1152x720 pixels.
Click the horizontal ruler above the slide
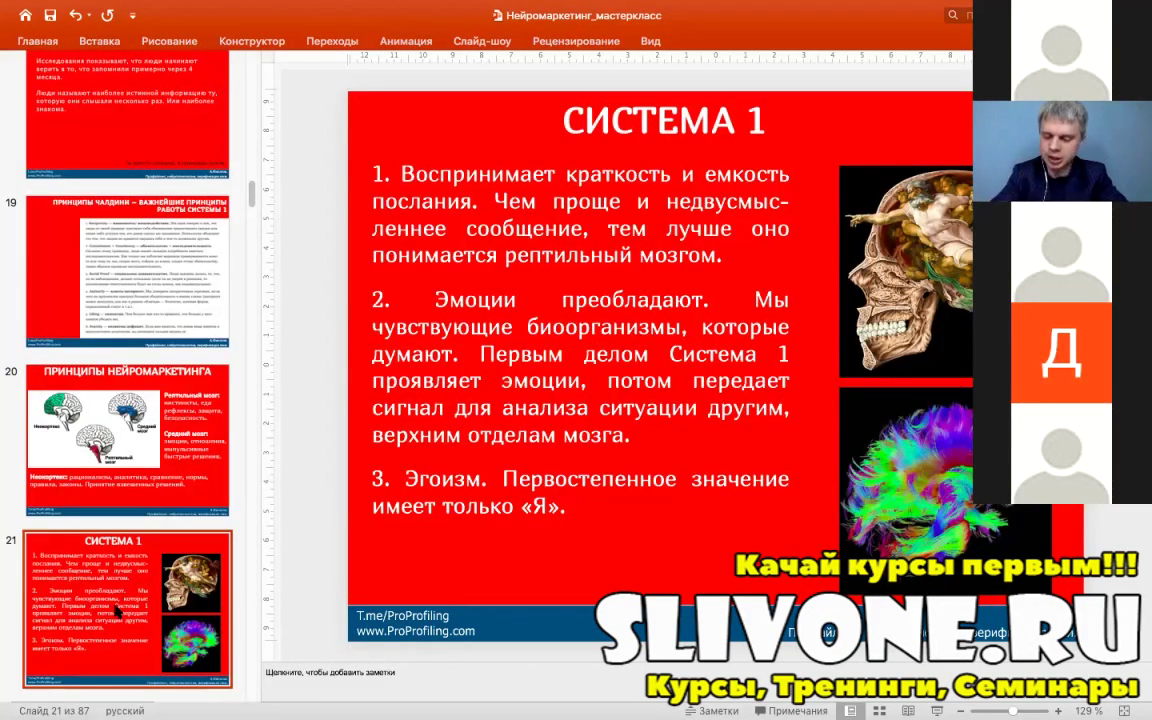coord(660,57)
